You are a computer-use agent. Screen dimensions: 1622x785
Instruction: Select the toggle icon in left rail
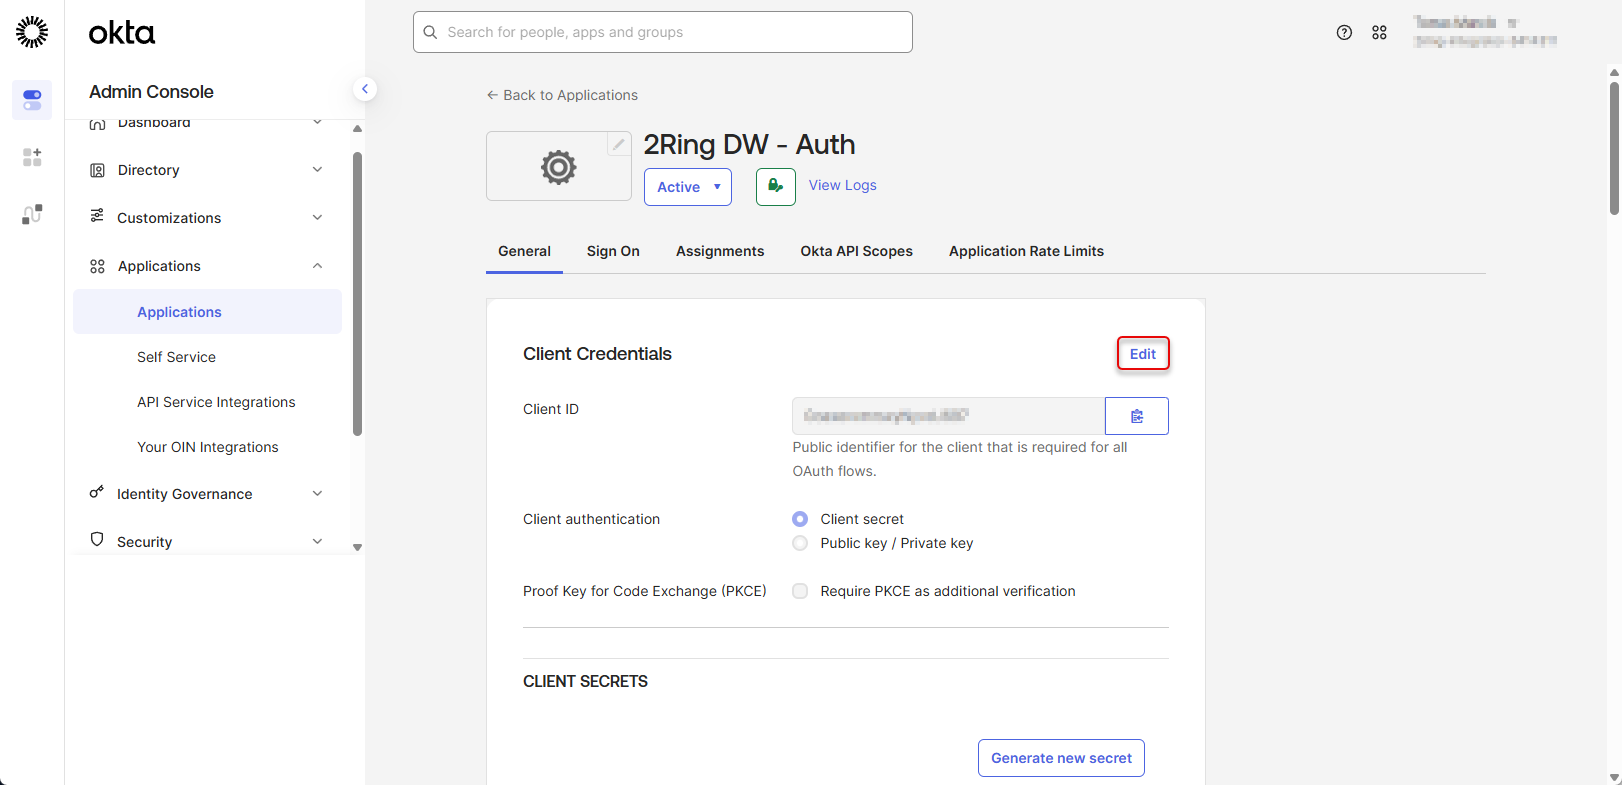coord(32,100)
